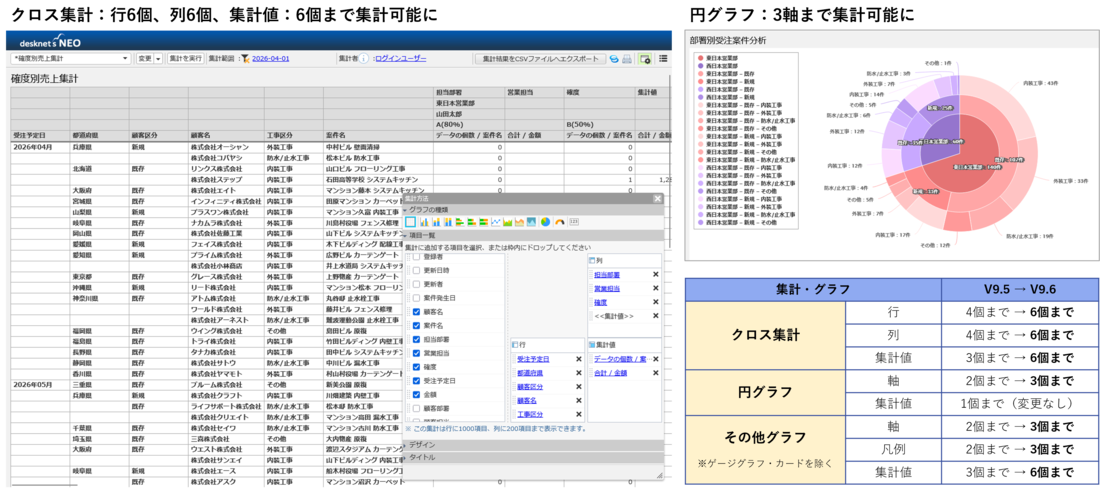Screen dimensions: 1100x488
Task: Expand the デザイン section
Action: 532,445
